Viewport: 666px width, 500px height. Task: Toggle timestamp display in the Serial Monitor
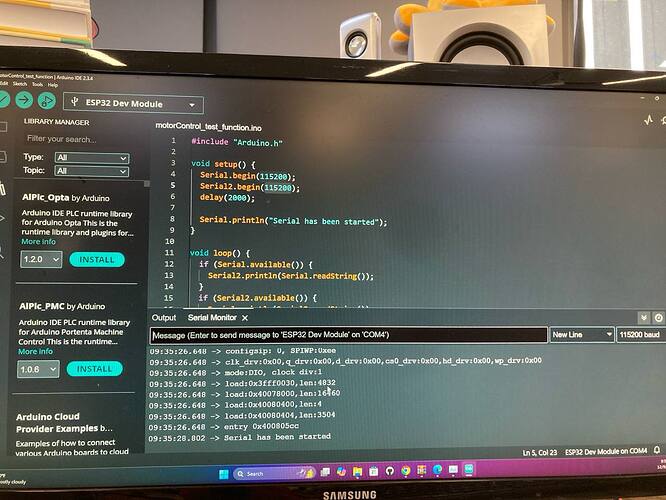tap(658, 317)
